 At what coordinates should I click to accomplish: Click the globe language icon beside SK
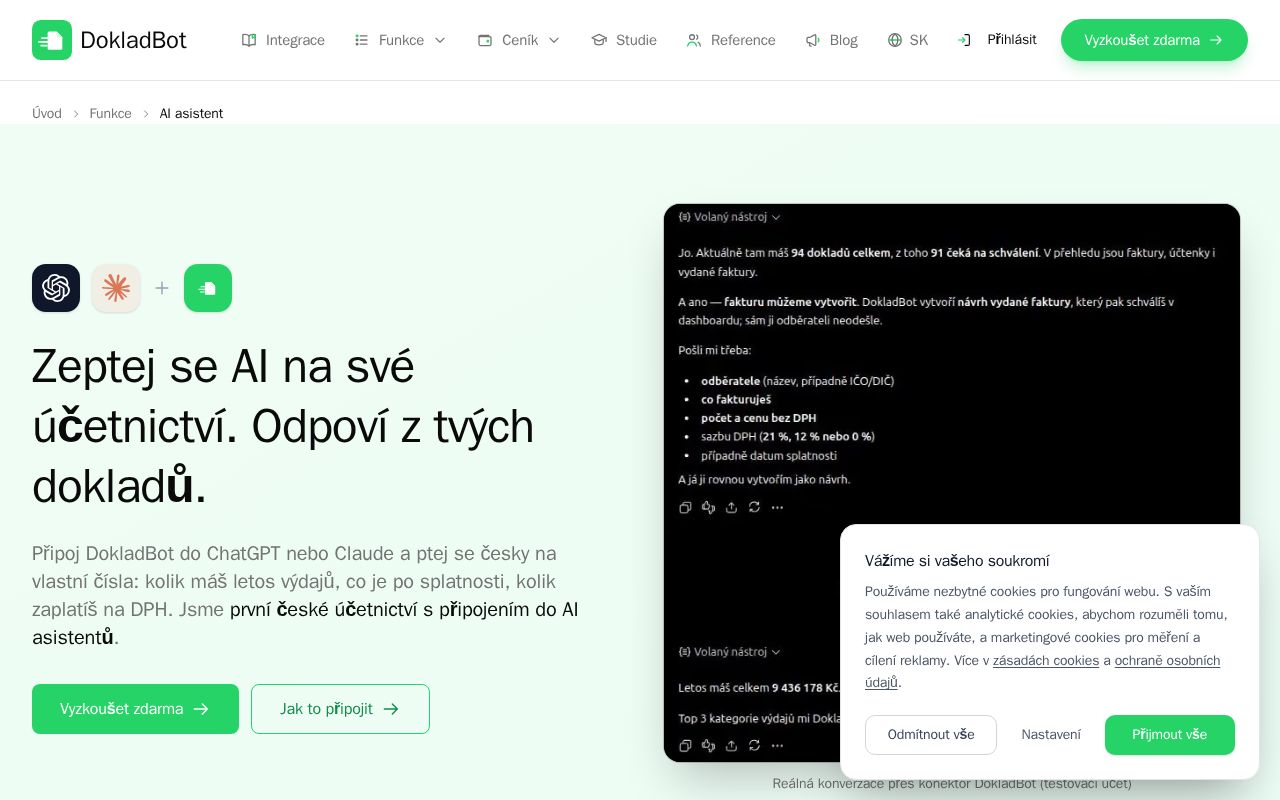tap(895, 40)
